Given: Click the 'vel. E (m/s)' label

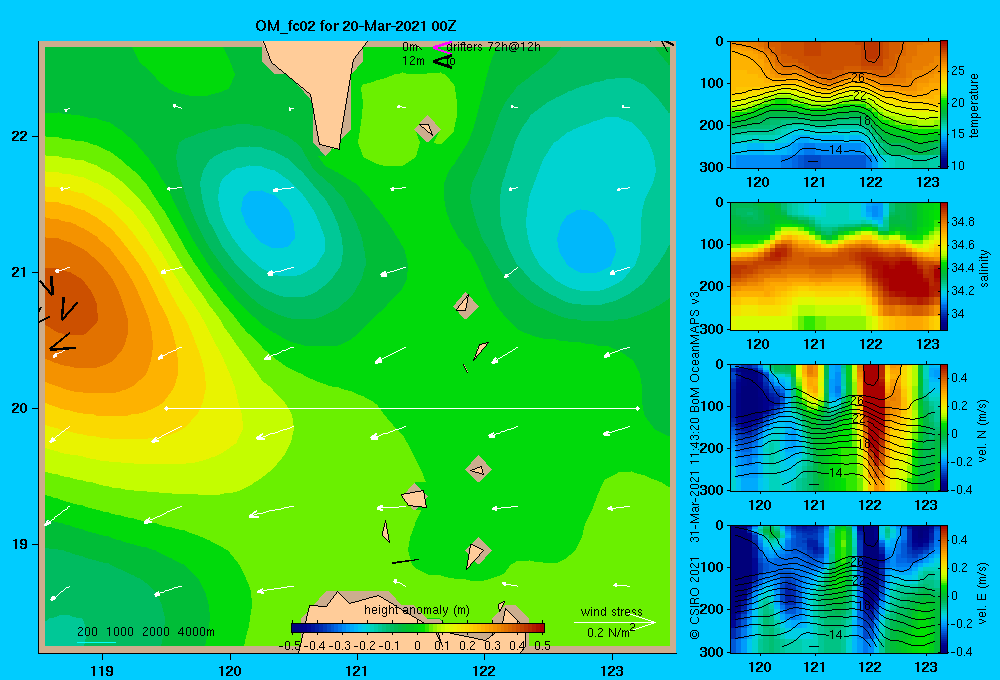Looking at the screenshot, I should pyautogui.click(x=982, y=592).
